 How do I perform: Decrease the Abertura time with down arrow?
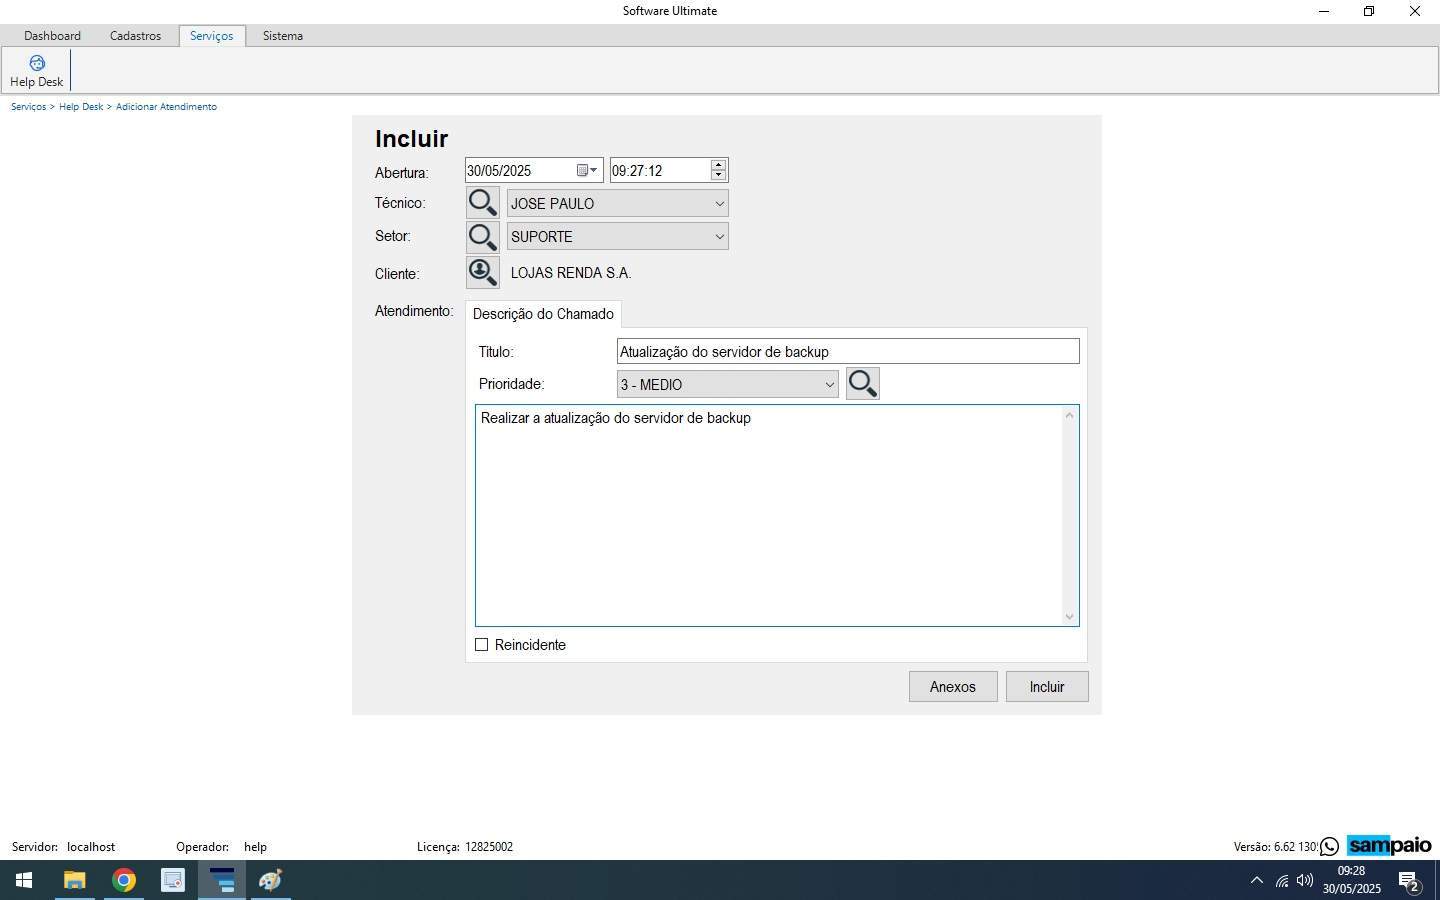(718, 176)
